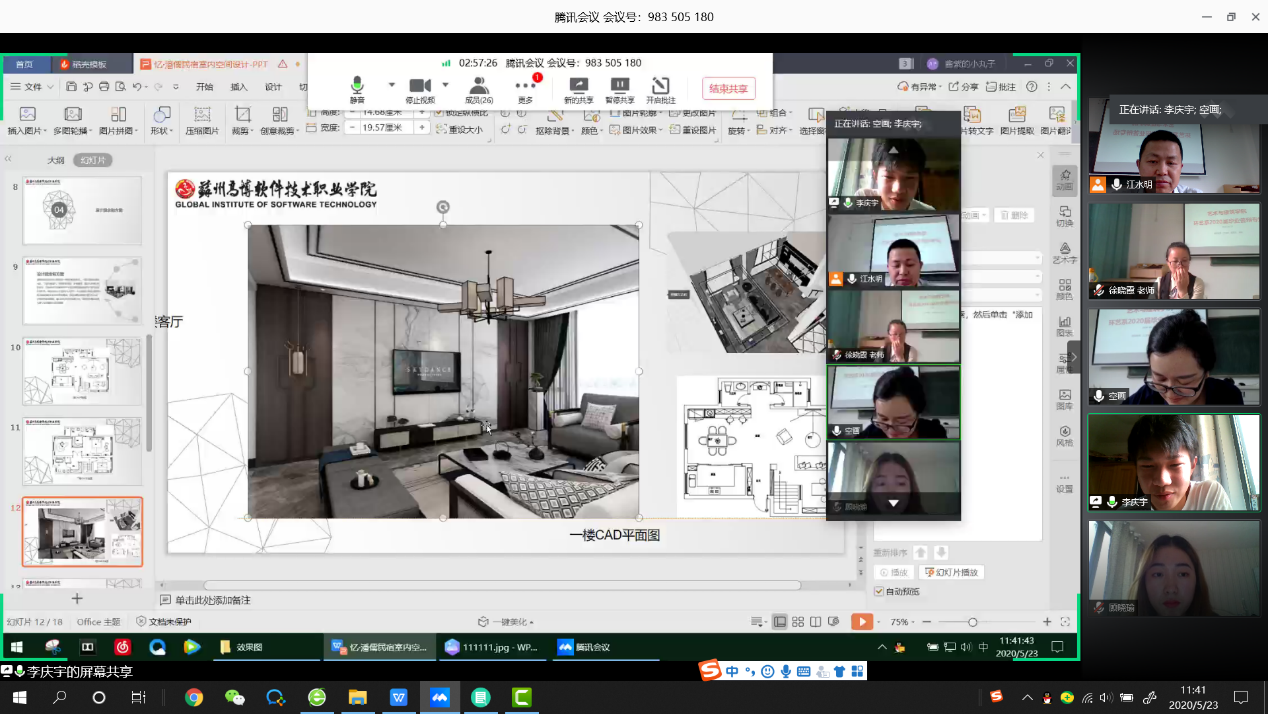Open the 动画 animation sidebar panel

[1064, 180]
